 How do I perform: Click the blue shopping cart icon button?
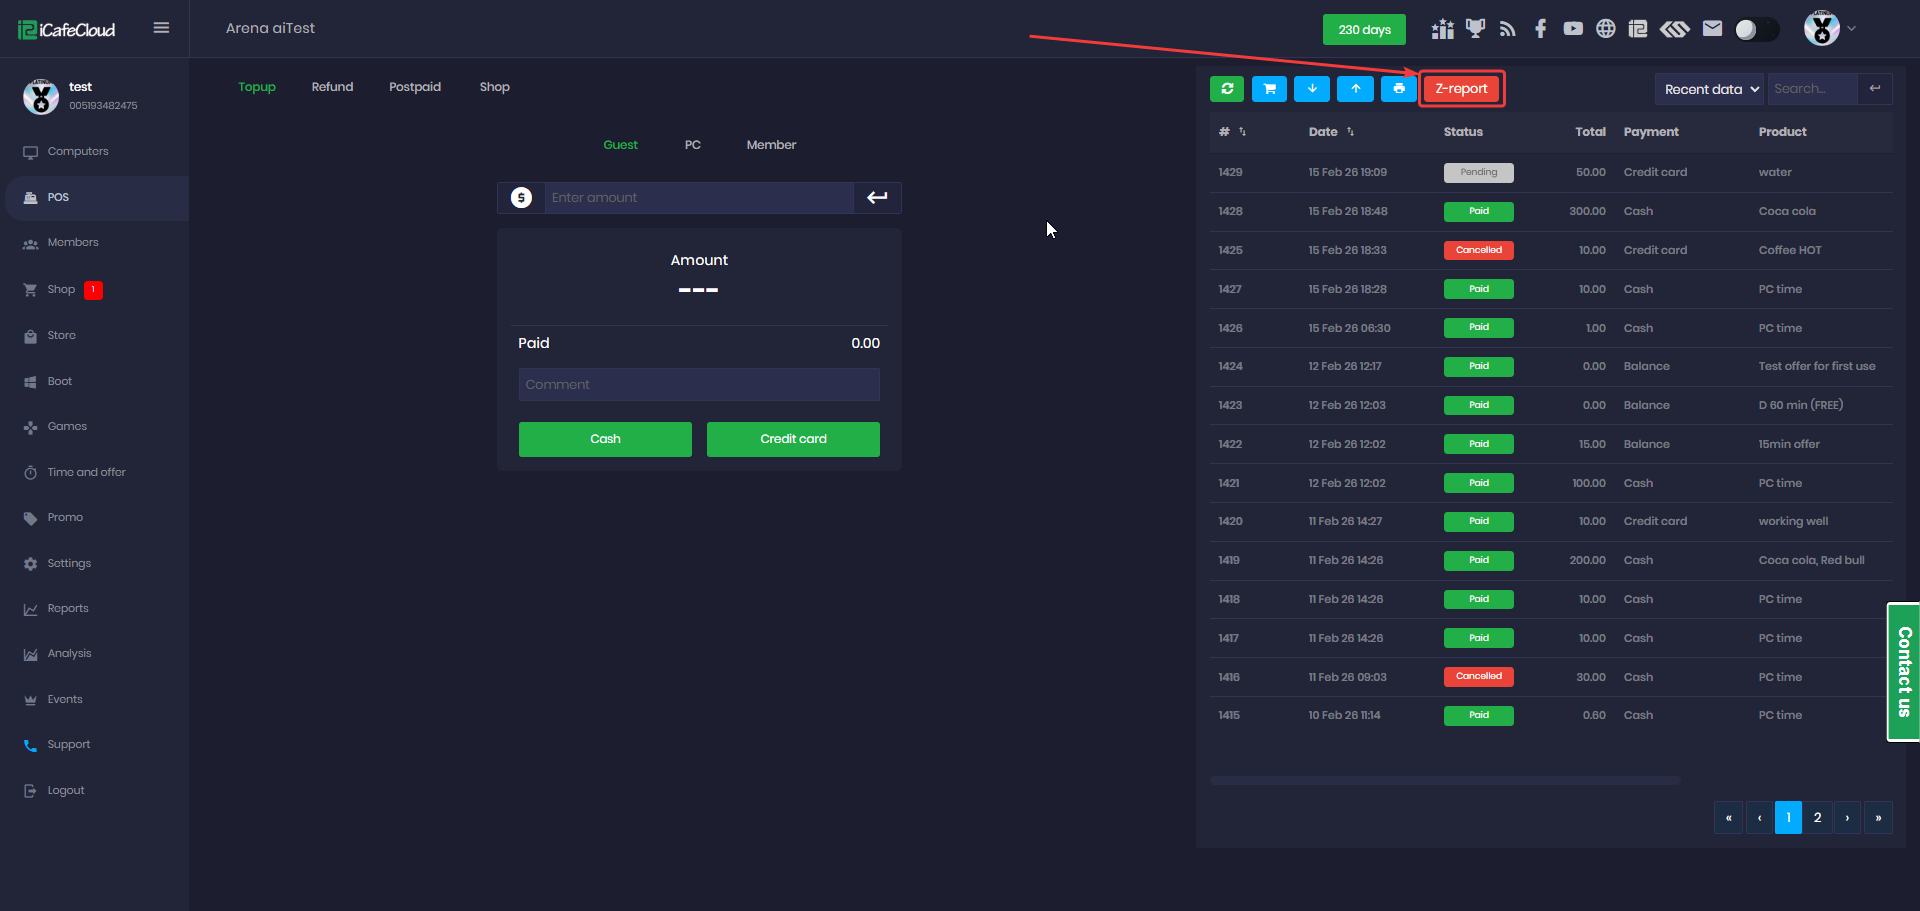[1269, 89]
